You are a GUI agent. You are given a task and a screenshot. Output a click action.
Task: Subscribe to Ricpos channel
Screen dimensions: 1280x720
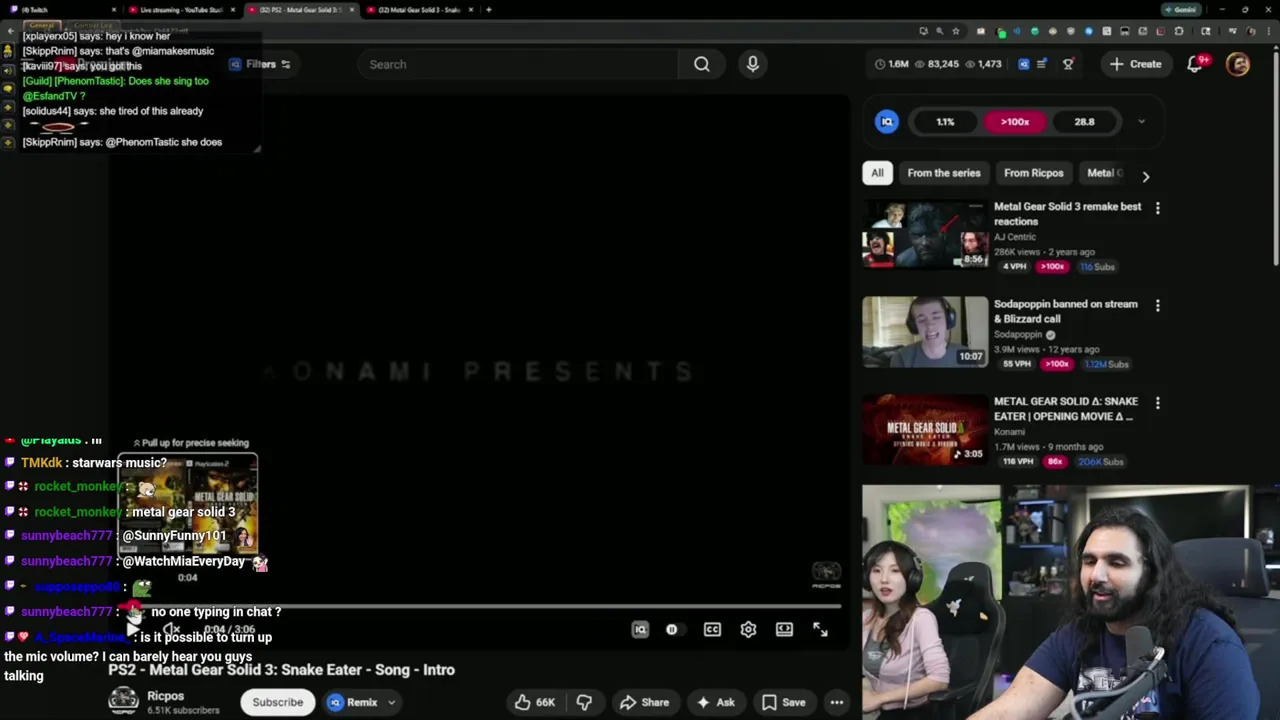(278, 702)
